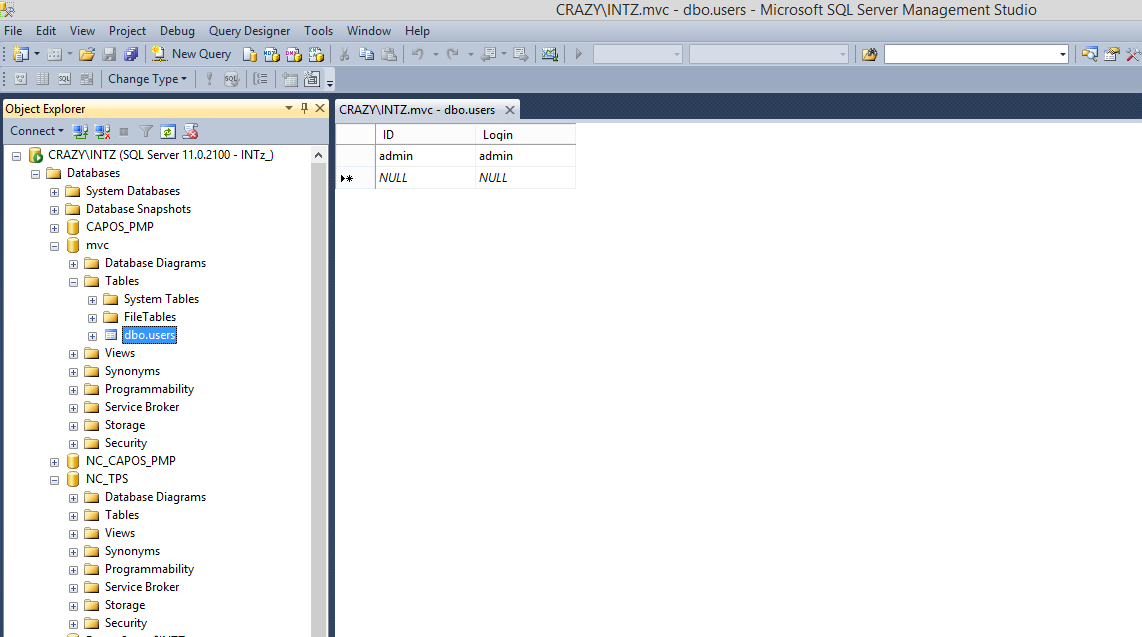Expand the dbo.users table node
This screenshot has height=637, width=1142.
click(92, 336)
